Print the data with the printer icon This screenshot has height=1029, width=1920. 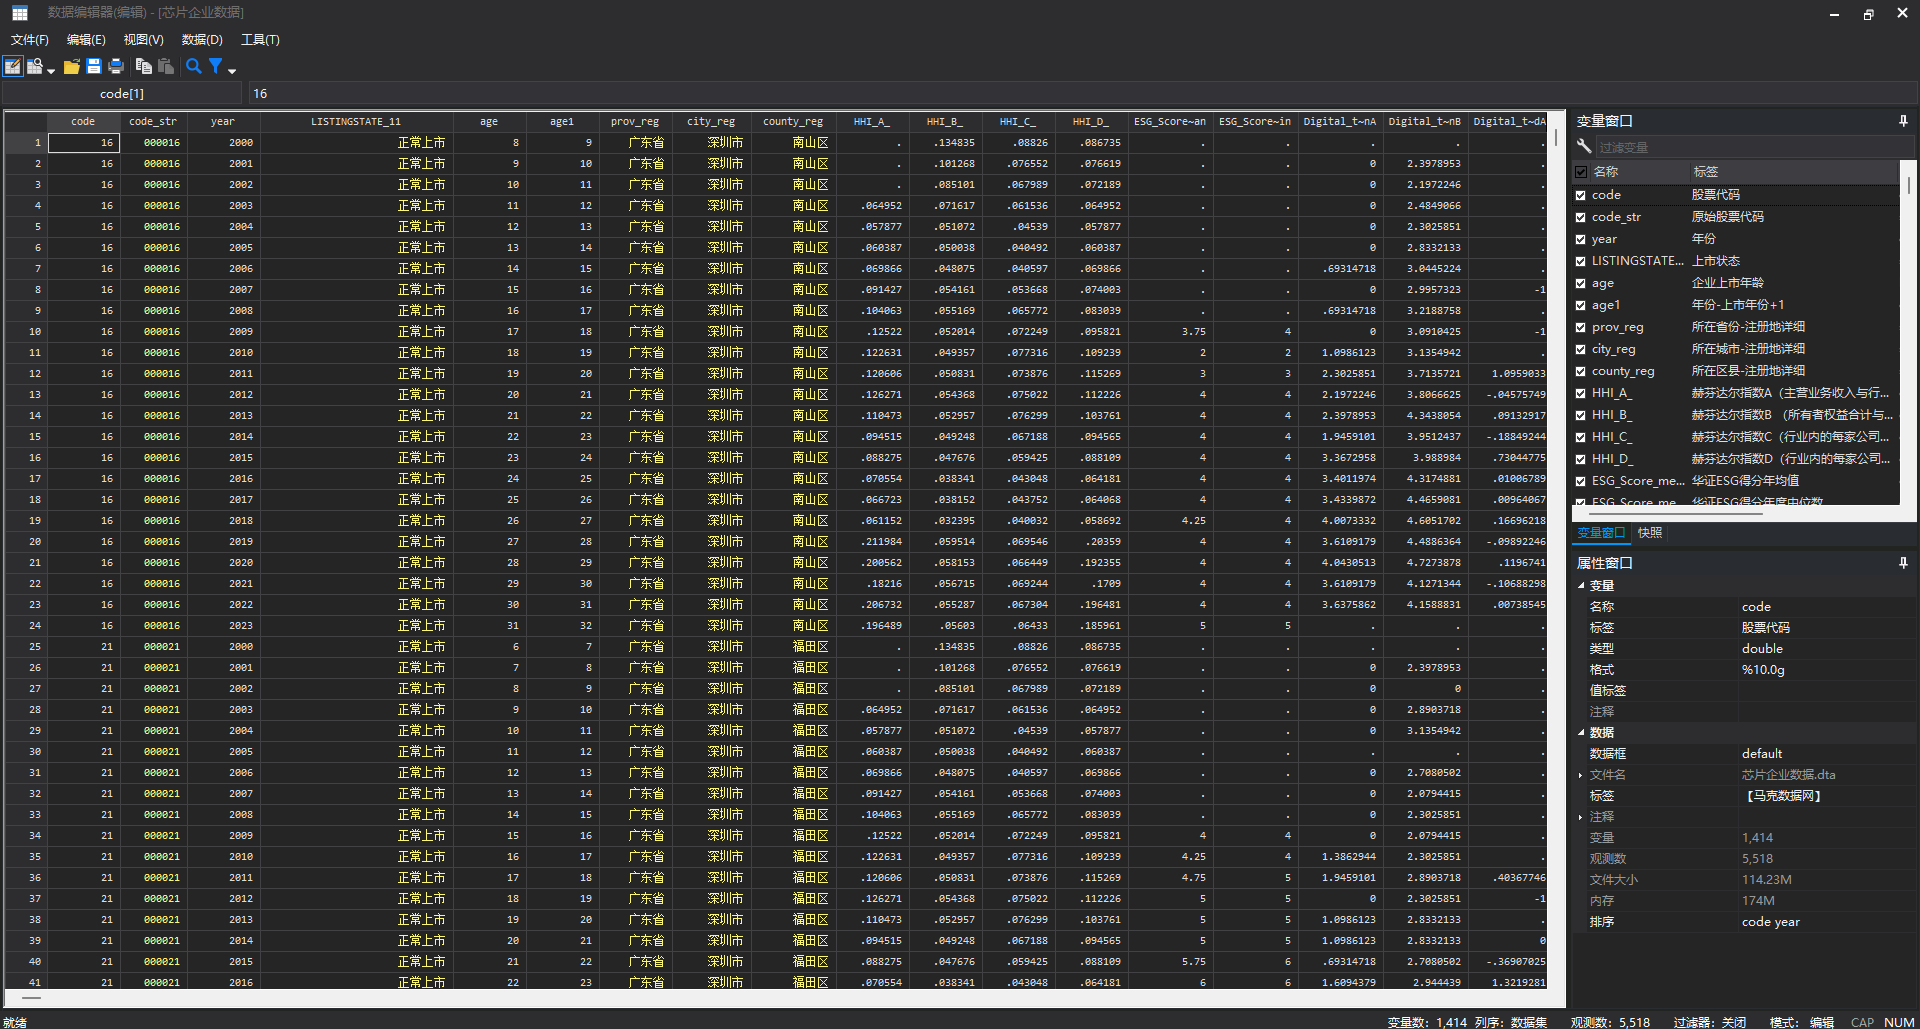[x=116, y=66]
